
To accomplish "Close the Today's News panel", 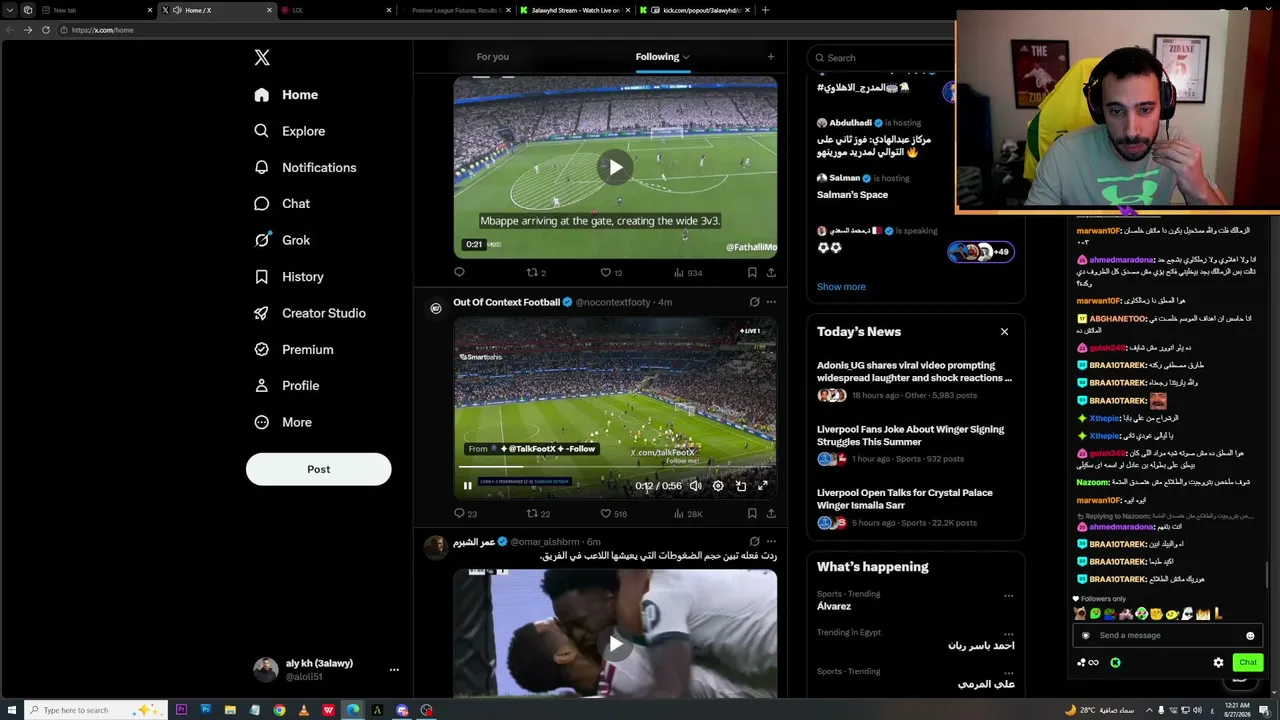I will [1004, 332].
